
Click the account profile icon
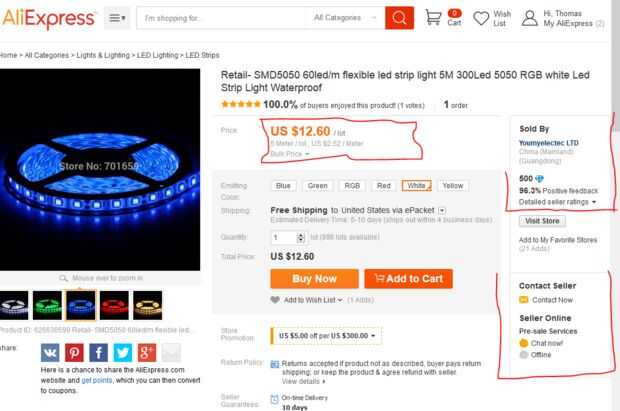(529, 18)
